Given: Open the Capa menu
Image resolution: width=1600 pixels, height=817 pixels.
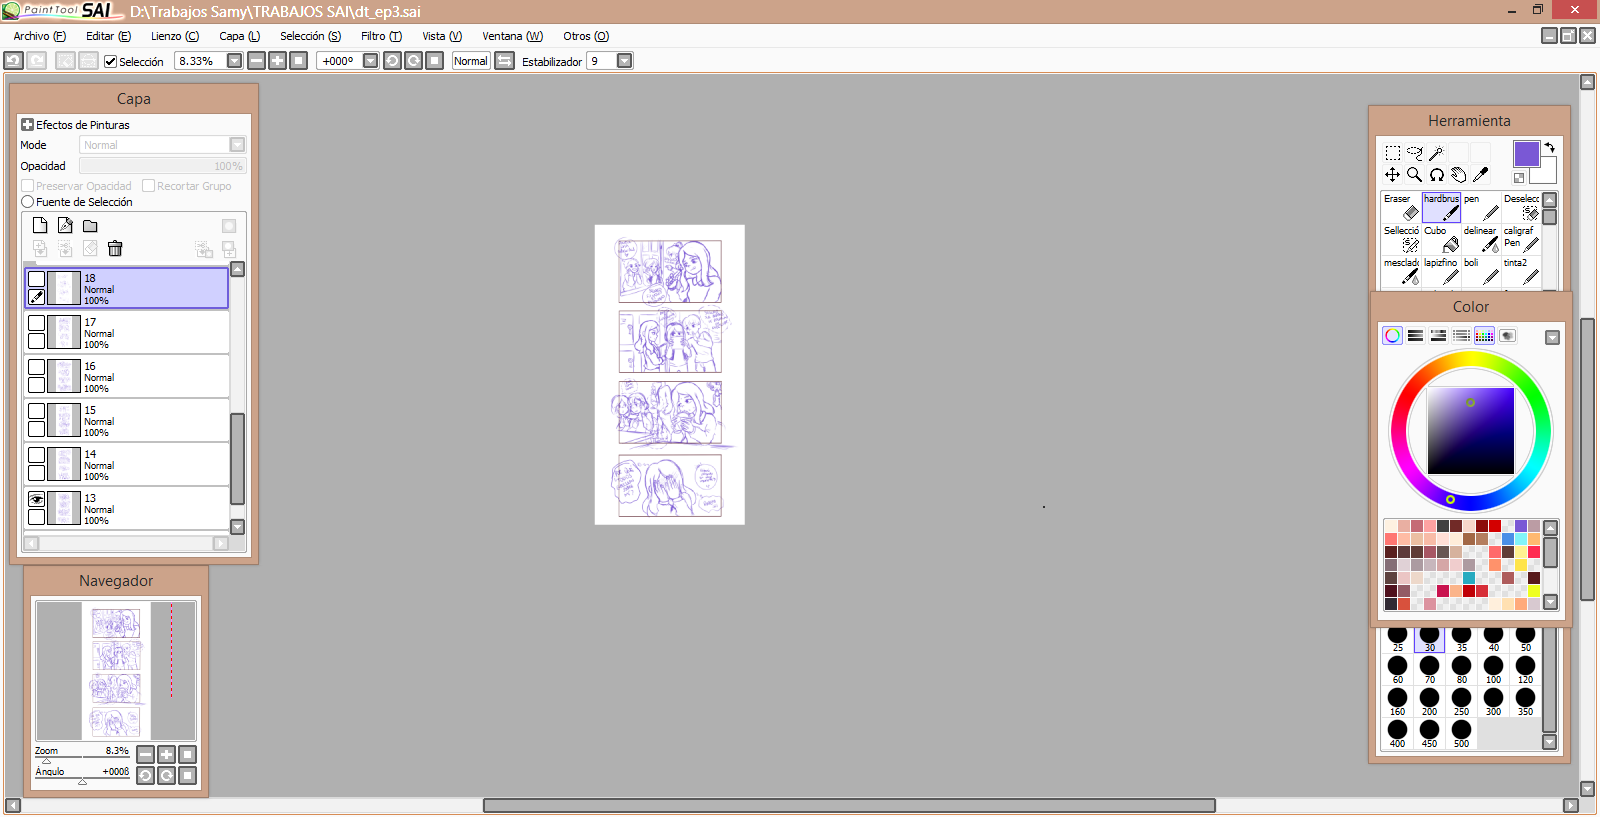Looking at the screenshot, I should click(239, 36).
